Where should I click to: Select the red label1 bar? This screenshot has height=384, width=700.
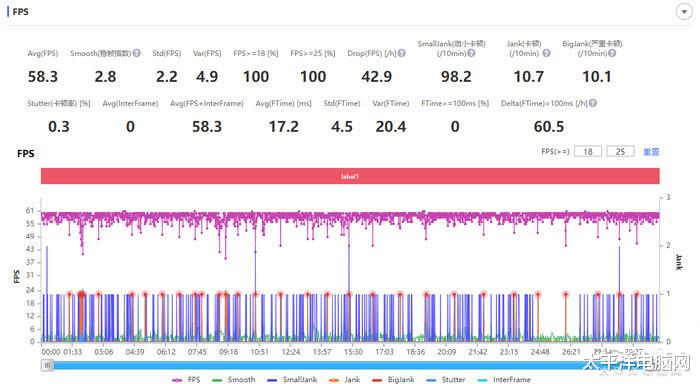(x=350, y=176)
